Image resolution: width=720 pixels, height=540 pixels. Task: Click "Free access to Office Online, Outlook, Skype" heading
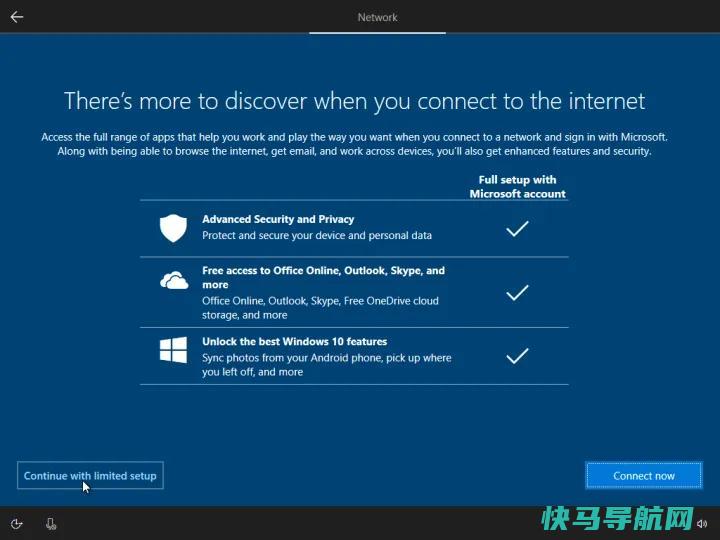point(323,277)
